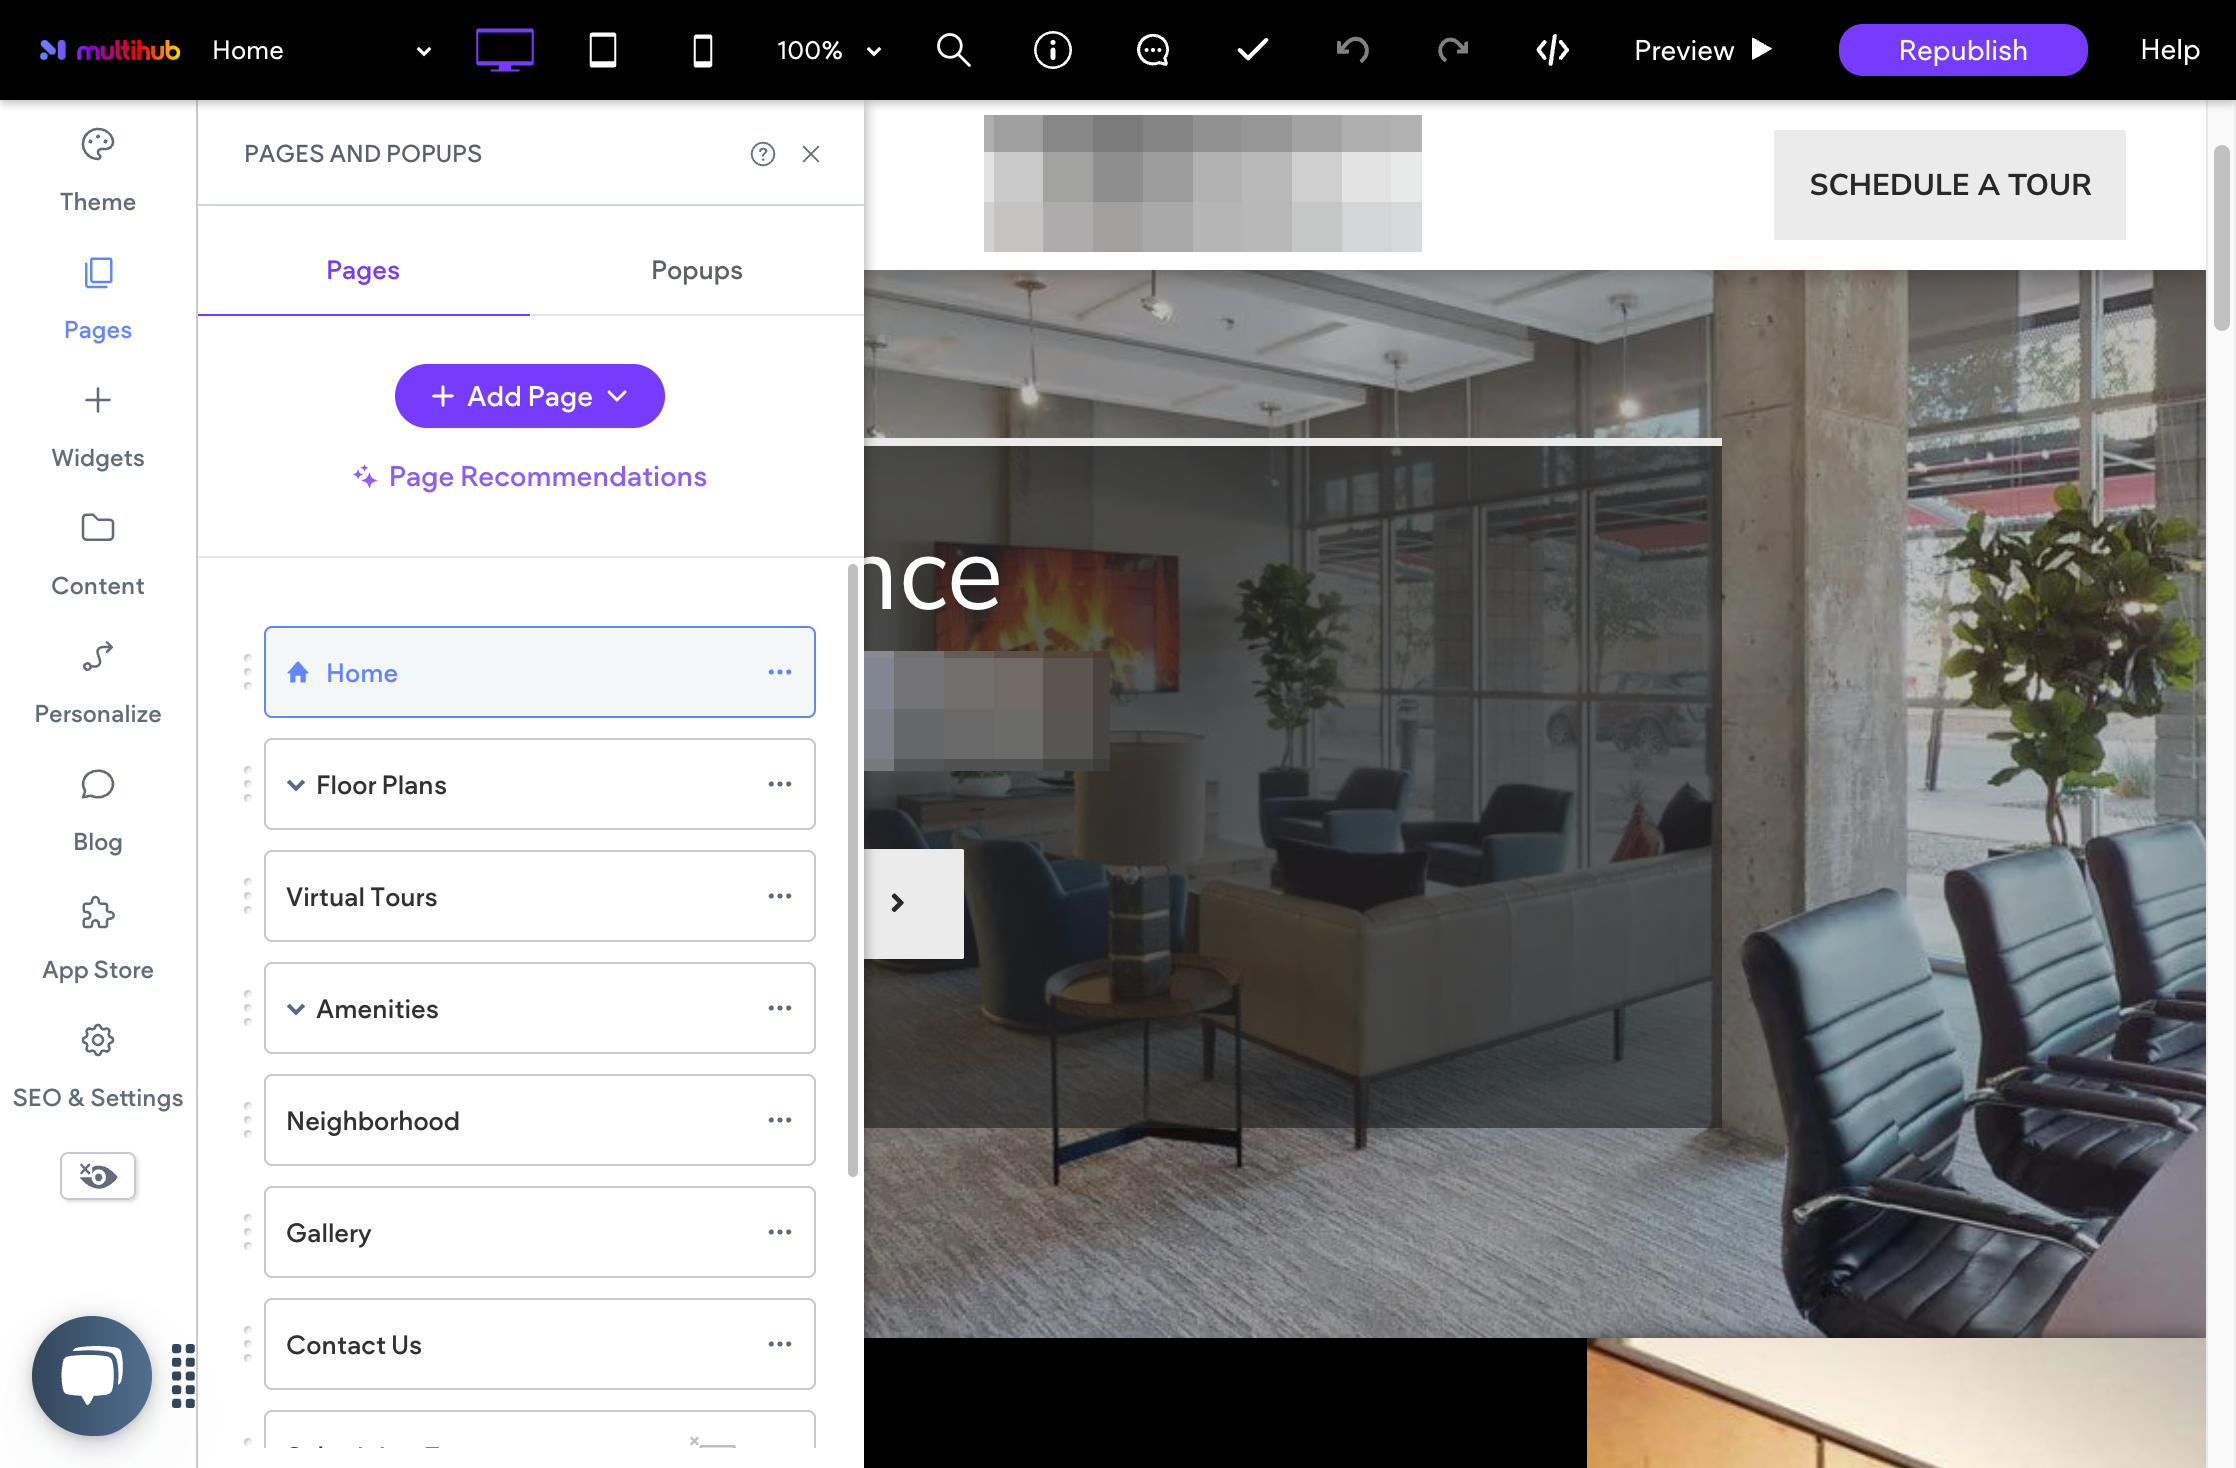
Task: Open the Personalize panel
Action: [98, 683]
